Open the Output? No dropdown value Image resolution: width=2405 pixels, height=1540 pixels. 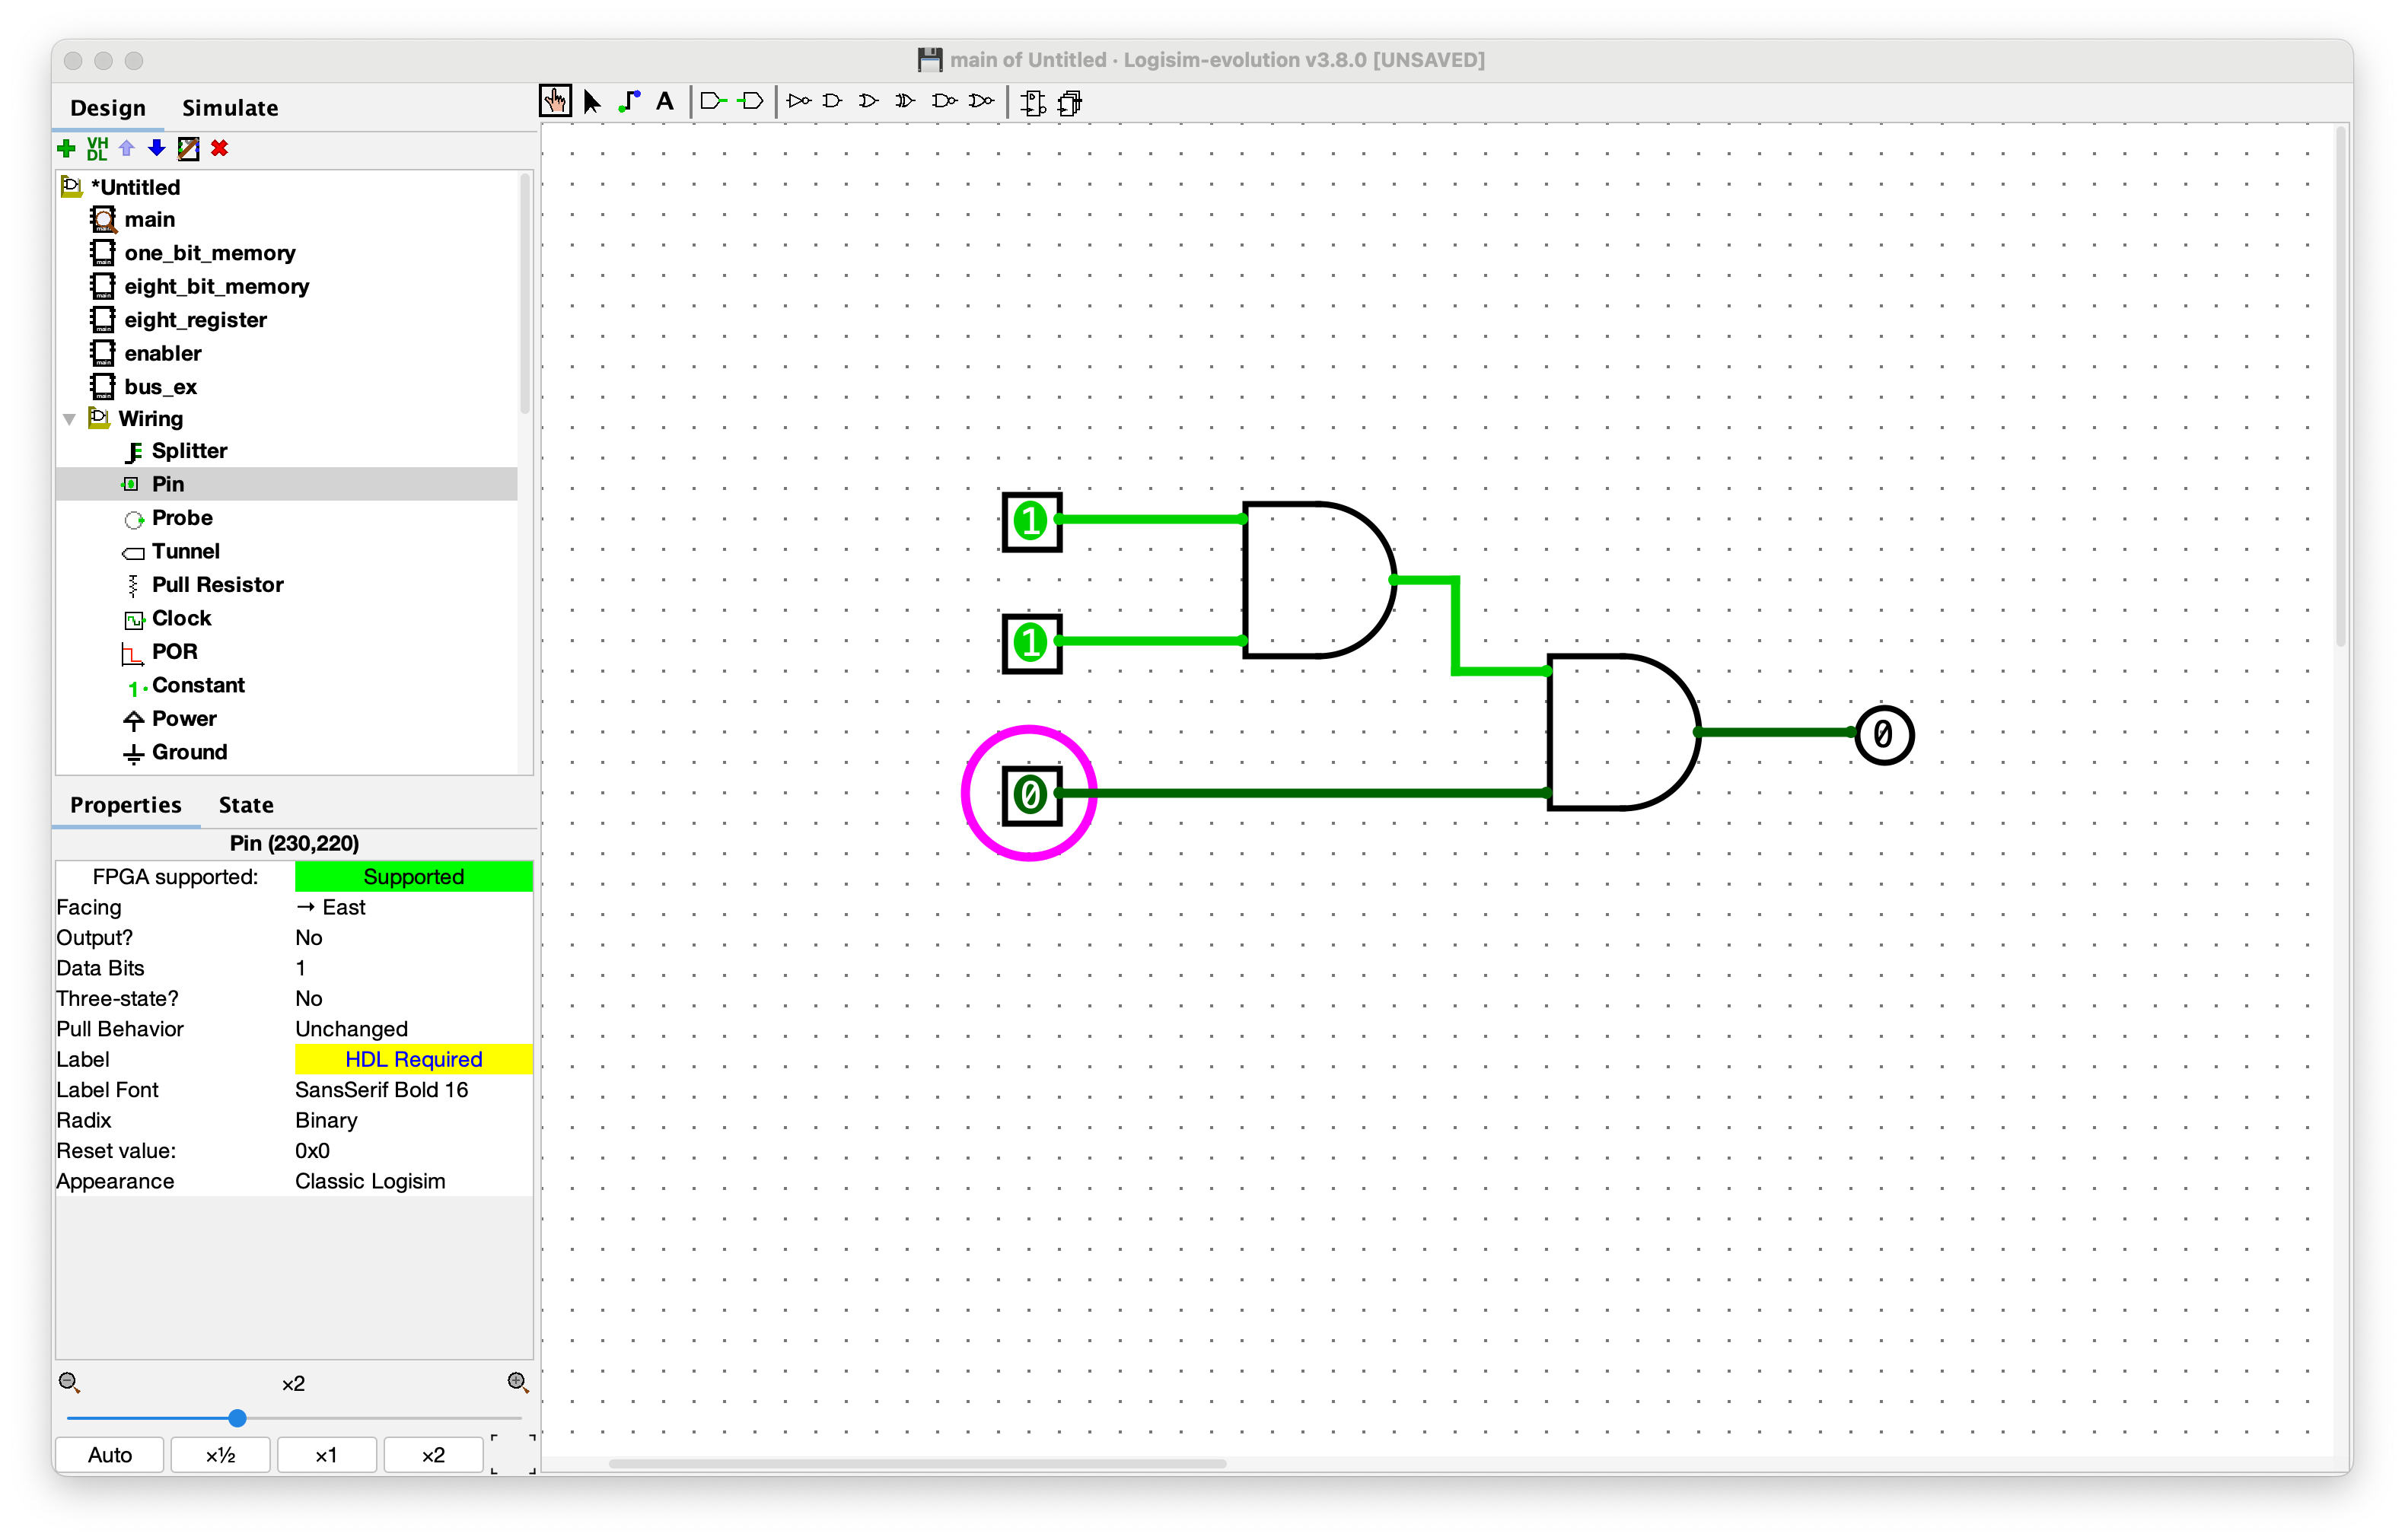coord(413,938)
